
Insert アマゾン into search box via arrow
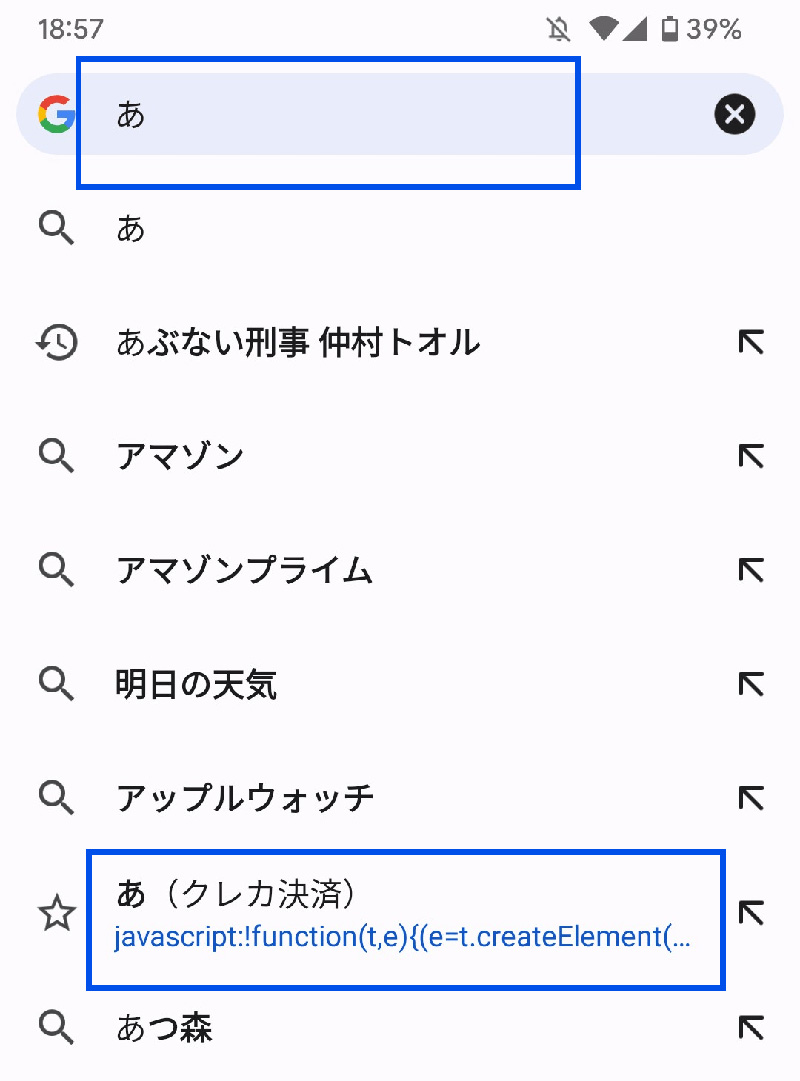(750, 457)
